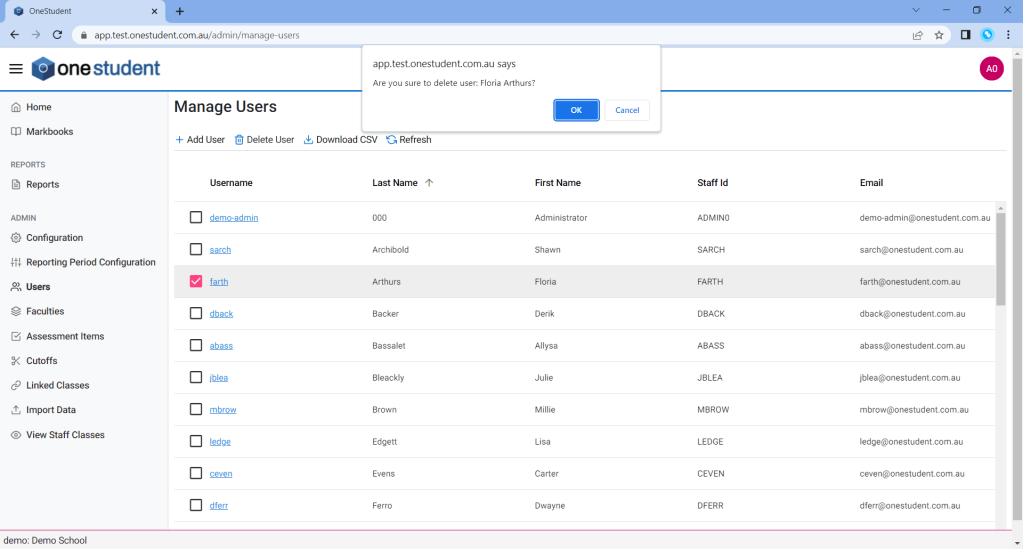The width and height of the screenshot is (1023, 549).
Task: Confirm deletion with OK button
Action: [576, 110]
